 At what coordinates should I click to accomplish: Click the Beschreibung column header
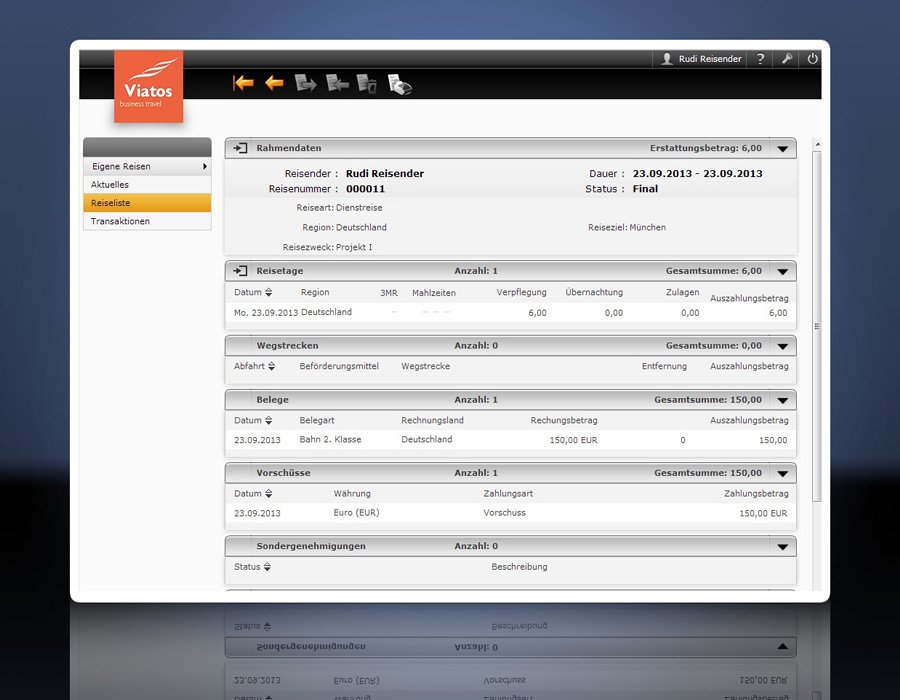point(519,567)
